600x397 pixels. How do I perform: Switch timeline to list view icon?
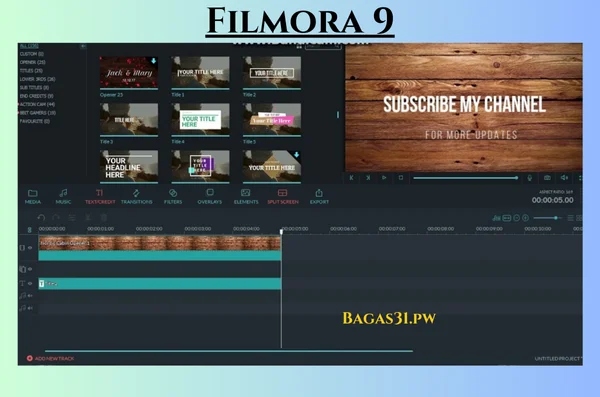click(x=570, y=218)
